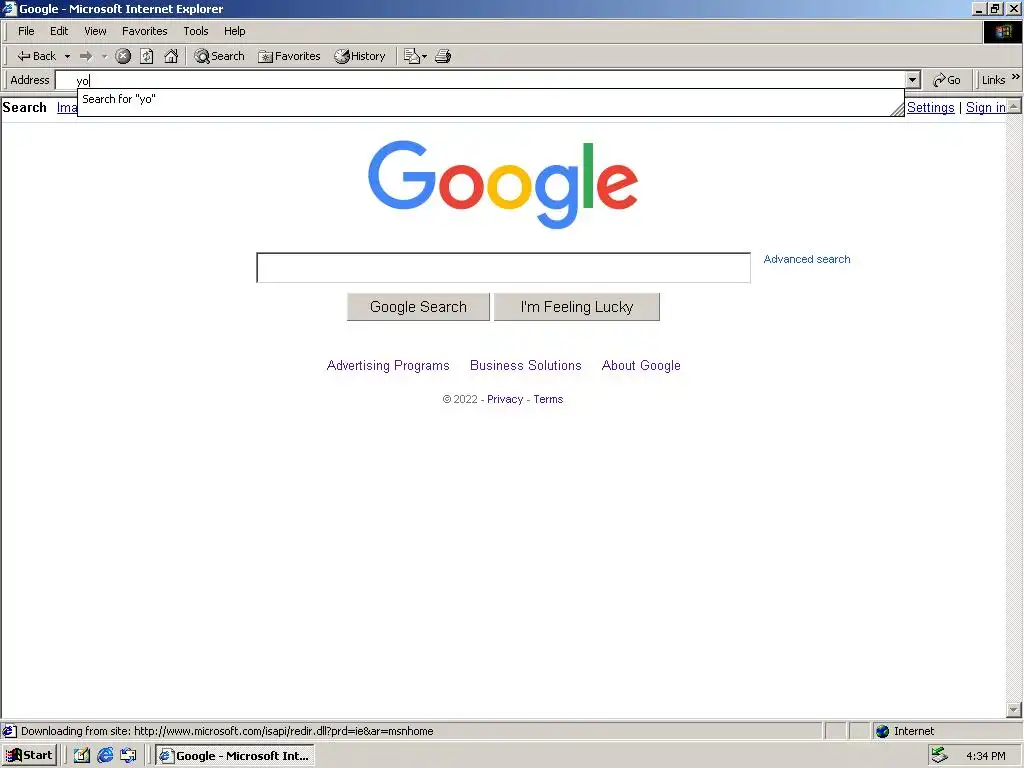Click the system tray network icon

940,755
